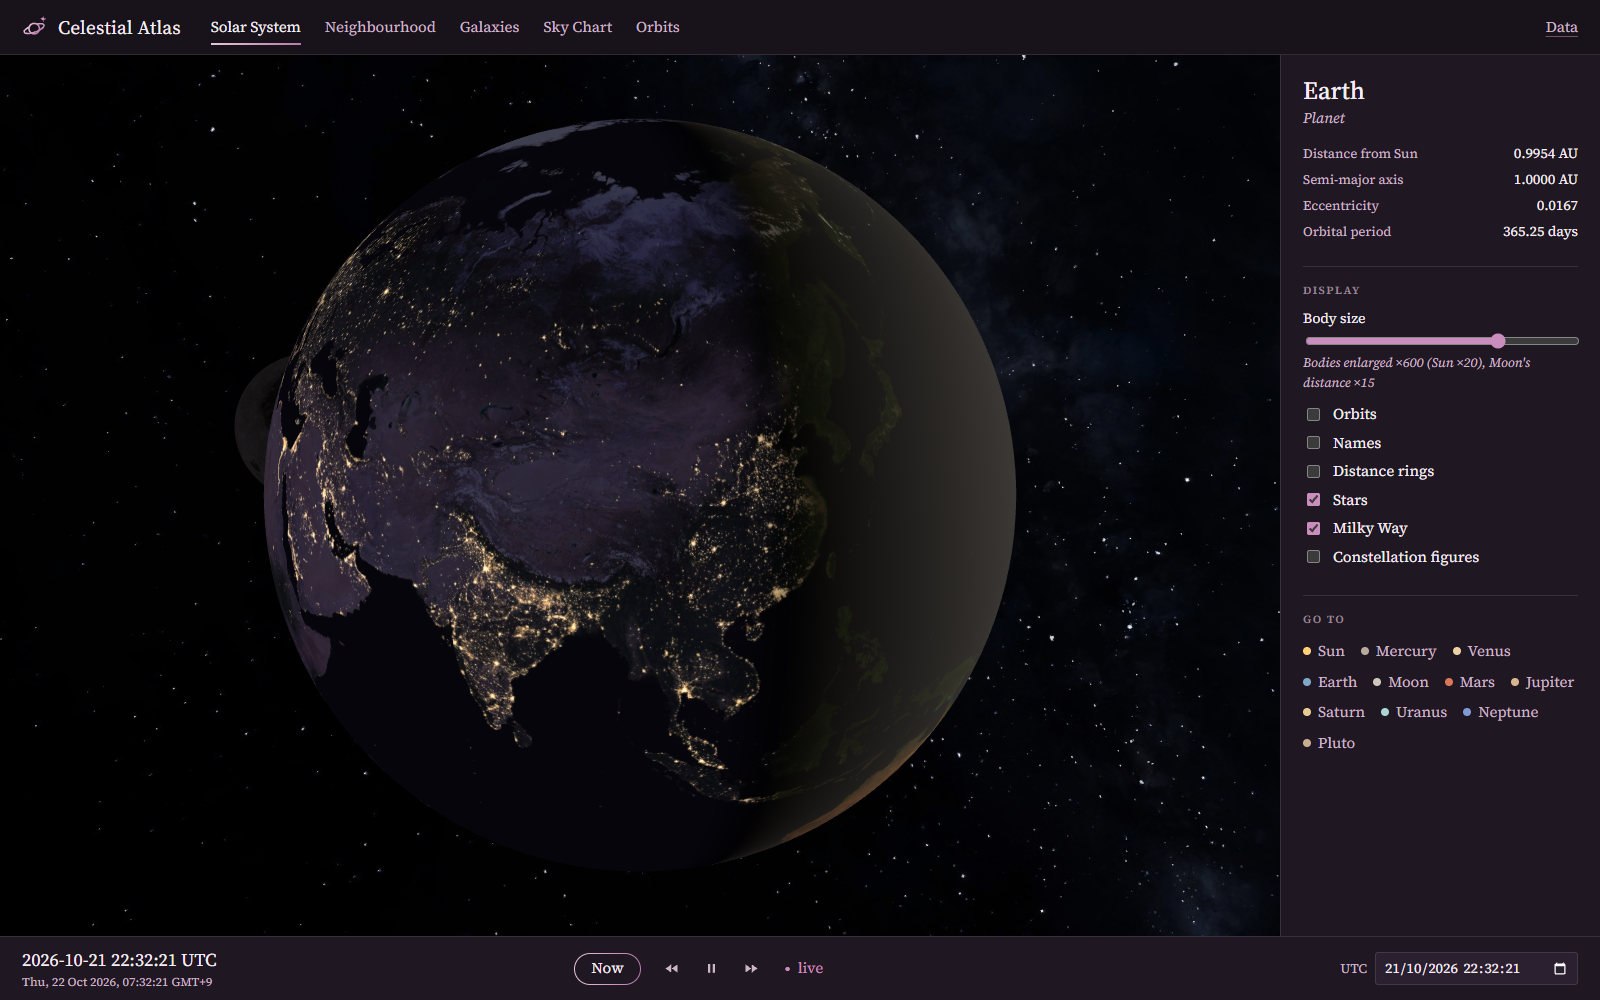Go to Uranus
The width and height of the screenshot is (1600, 1000).
pyautogui.click(x=1414, y=712)
